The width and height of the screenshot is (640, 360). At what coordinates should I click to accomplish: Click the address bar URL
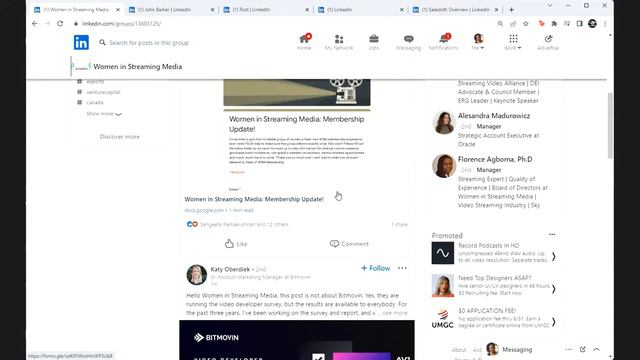click(x=122, y=24)
